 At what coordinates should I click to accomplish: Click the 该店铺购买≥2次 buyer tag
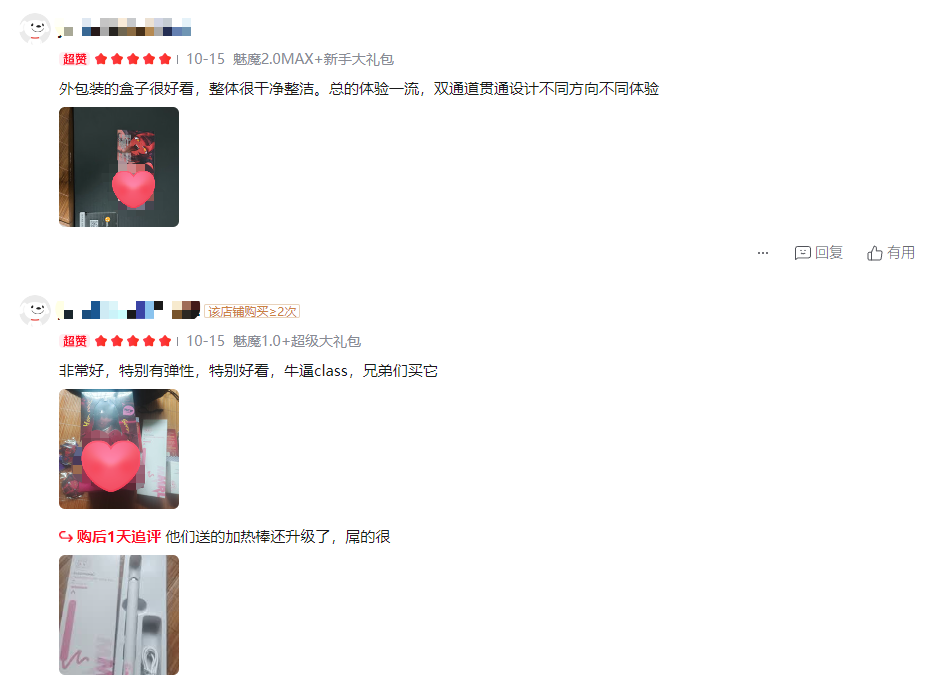tap(252, 311)
